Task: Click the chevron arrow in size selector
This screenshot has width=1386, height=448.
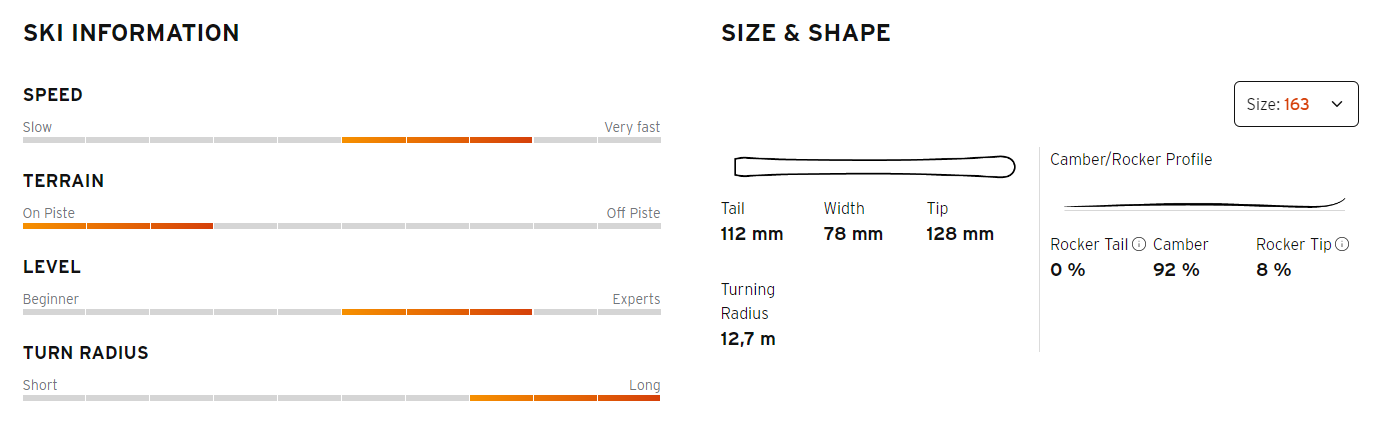Action: tap(1337, 104)
